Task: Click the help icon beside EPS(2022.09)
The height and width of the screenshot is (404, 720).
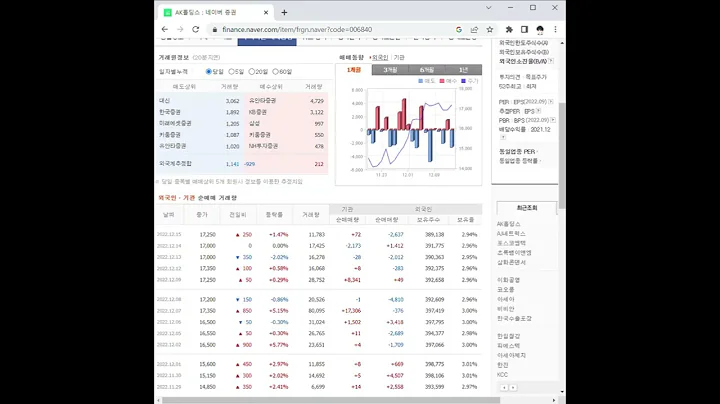Action: click(x=551, y=101)
